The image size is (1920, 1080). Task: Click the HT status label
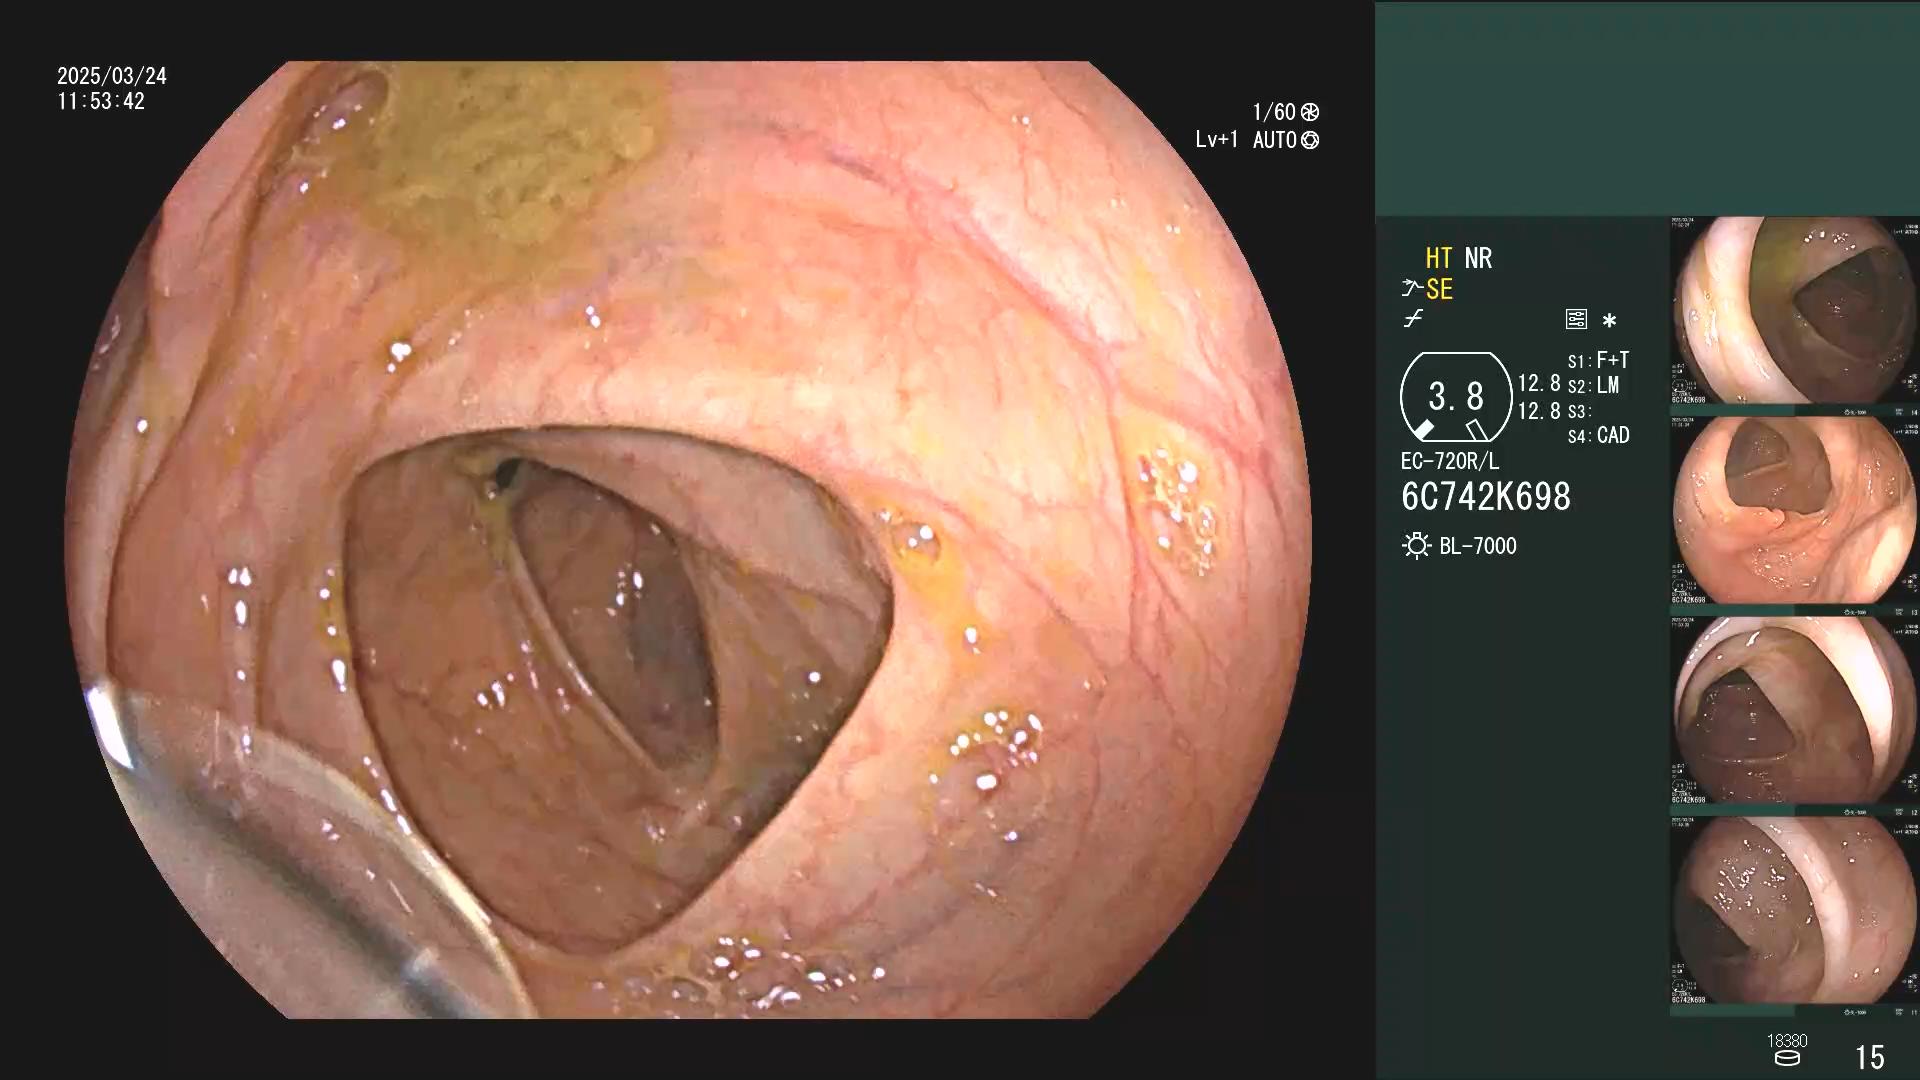(x=1438, y=258)
